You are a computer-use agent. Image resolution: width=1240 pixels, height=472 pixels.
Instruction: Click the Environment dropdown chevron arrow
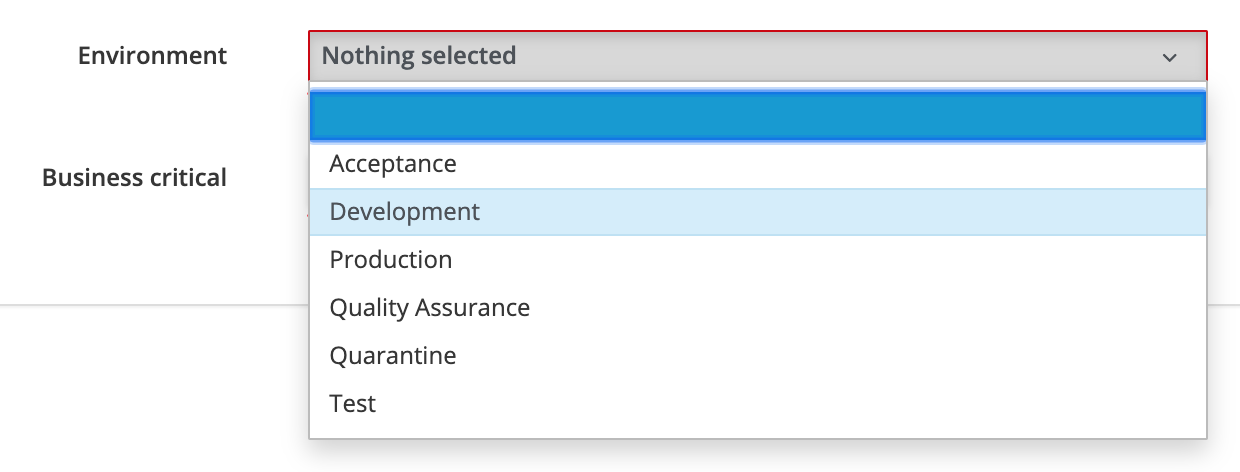coord(1169,57)
